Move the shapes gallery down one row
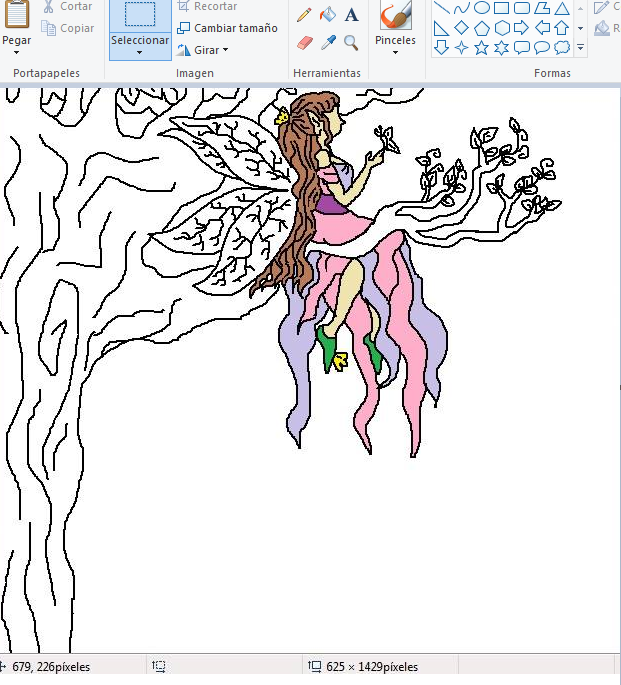 point(580,28)
